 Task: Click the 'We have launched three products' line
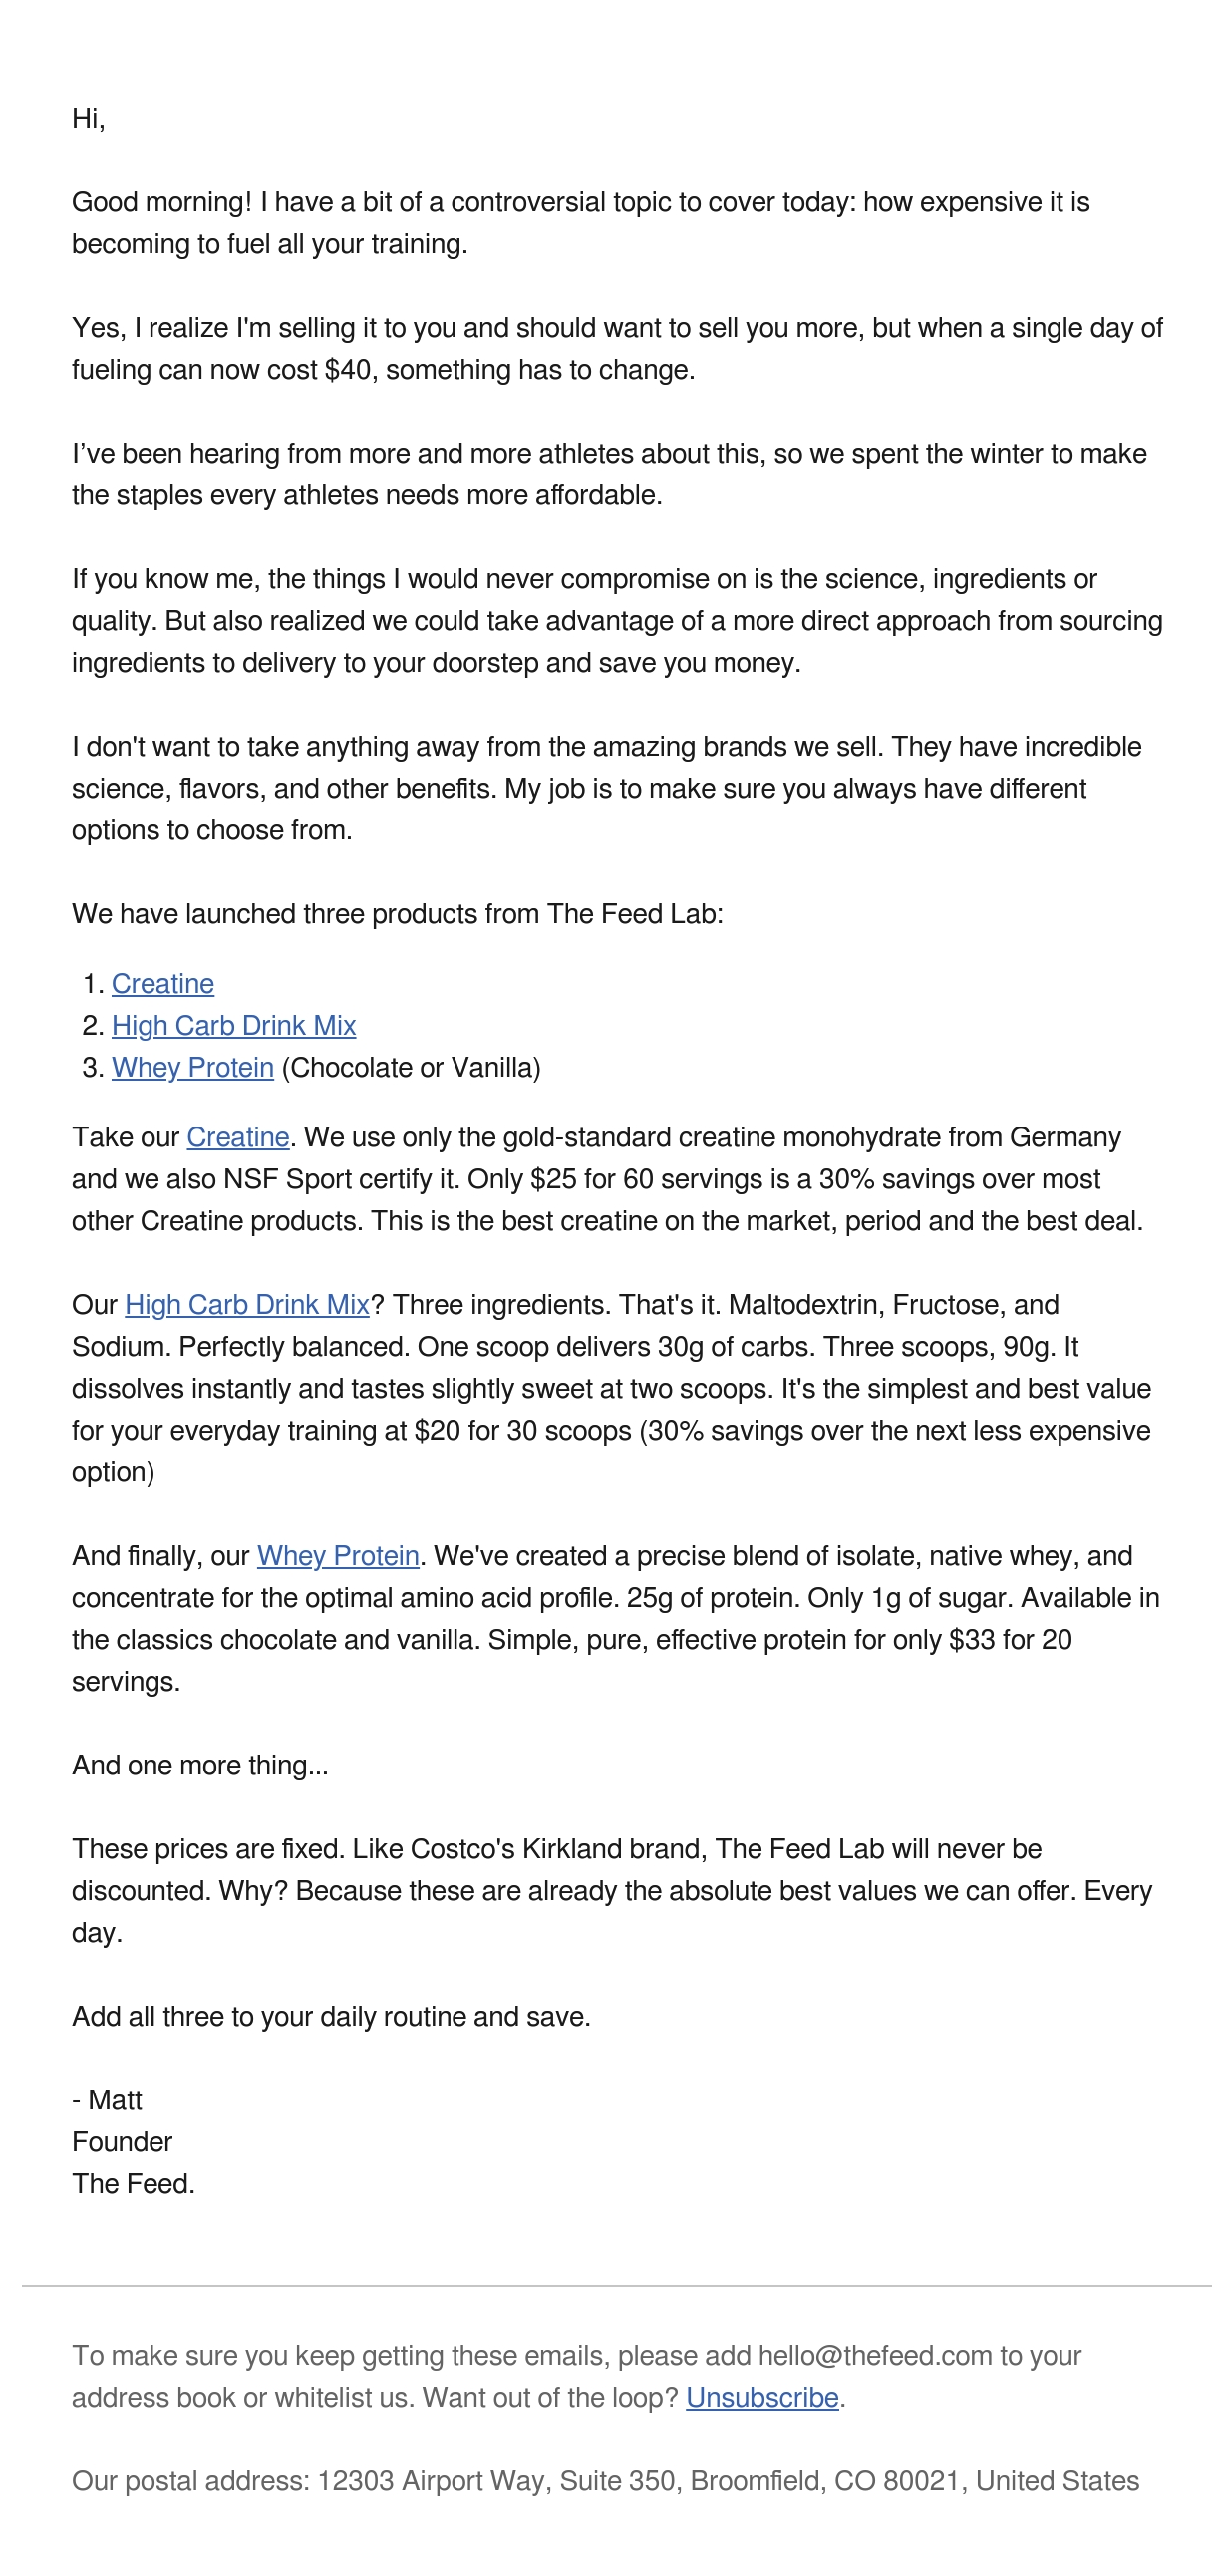(x=397, y=915)
